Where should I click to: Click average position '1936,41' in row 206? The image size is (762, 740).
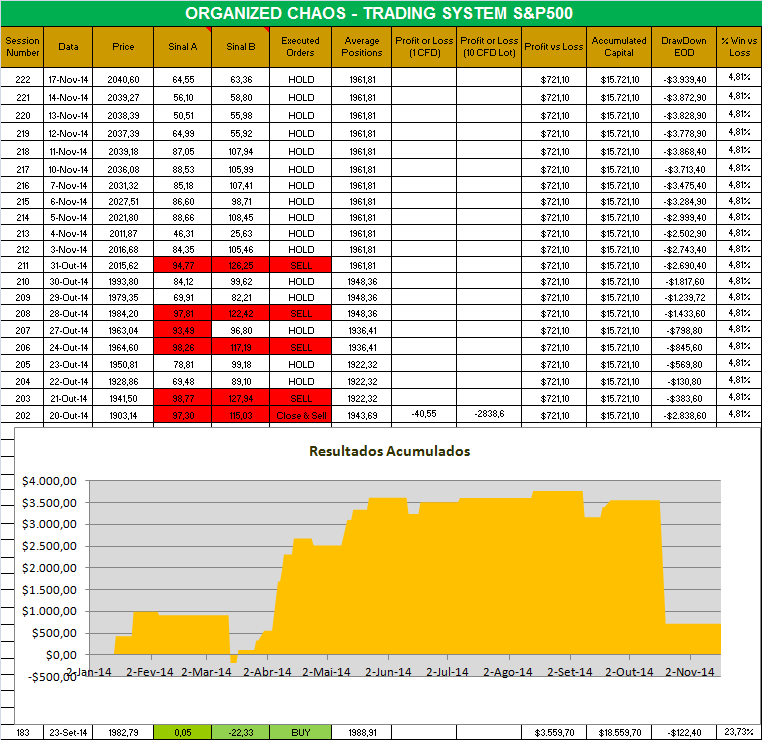pos(362,347)
